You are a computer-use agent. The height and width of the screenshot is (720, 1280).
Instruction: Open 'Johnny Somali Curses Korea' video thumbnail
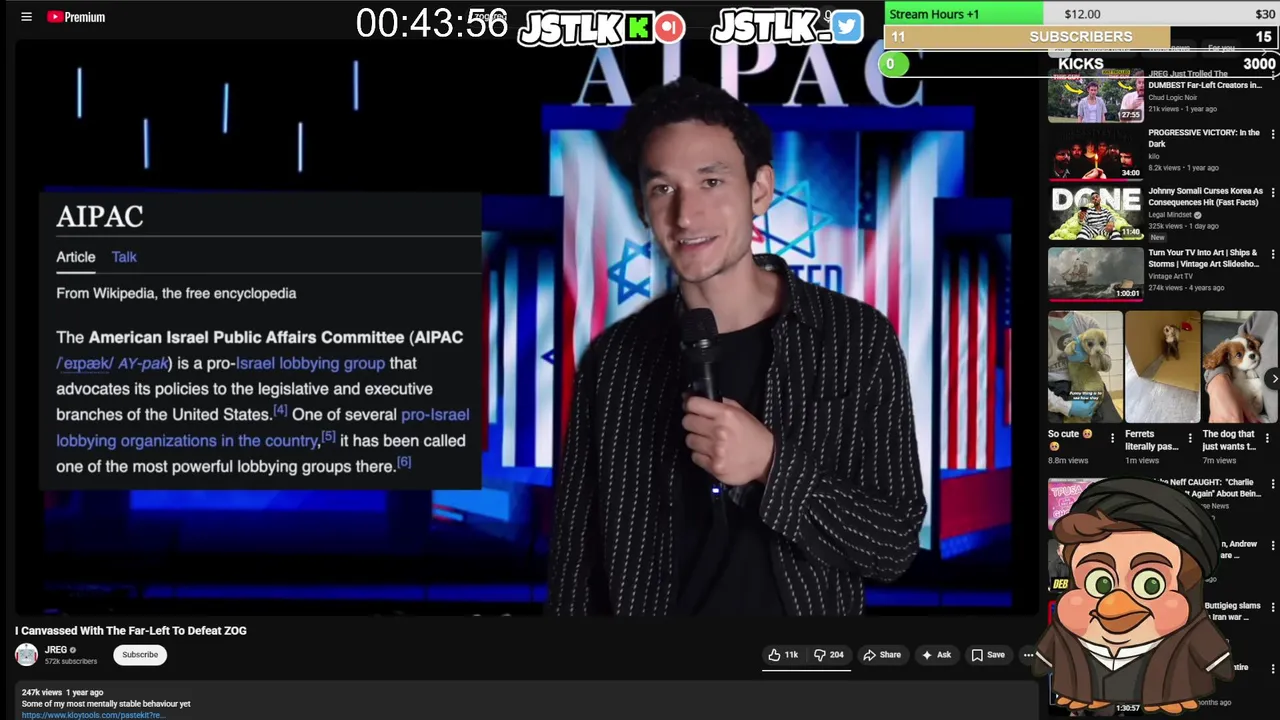pyautogui.click(x=1095, y=213)
